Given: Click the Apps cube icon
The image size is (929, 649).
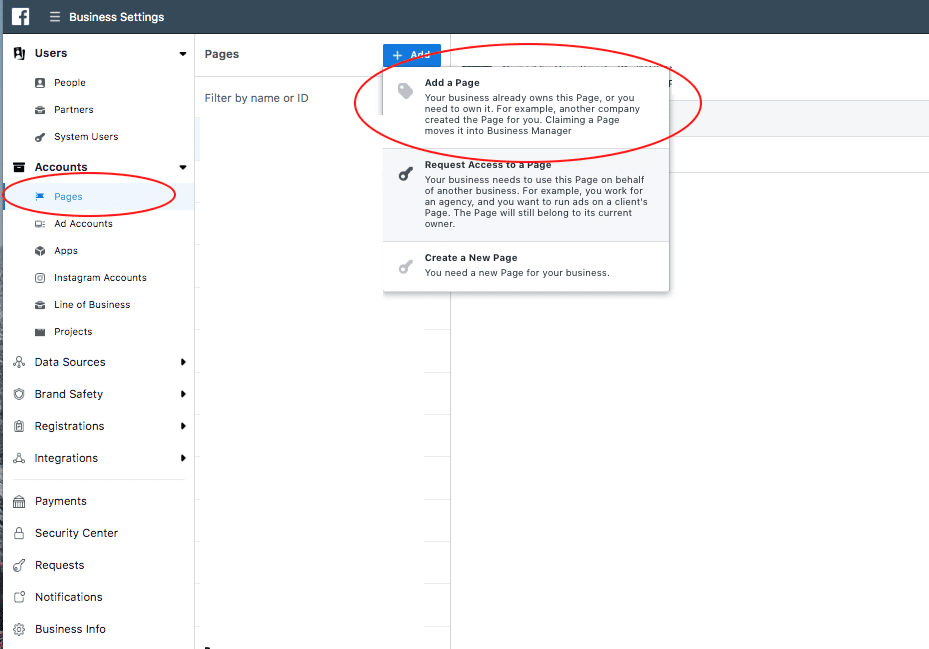Looking at the screenshot, I should (x=40, y=251).
